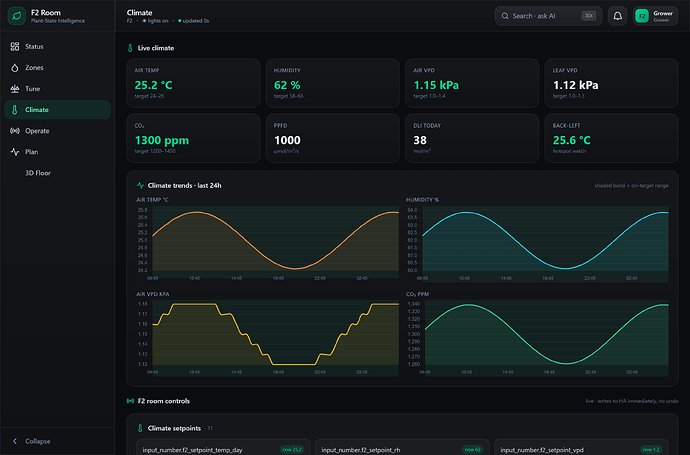This screenshot has width=690, height=455.
Task: Select the CO₂ 1300 ppm card
Action: pos(193,138)
